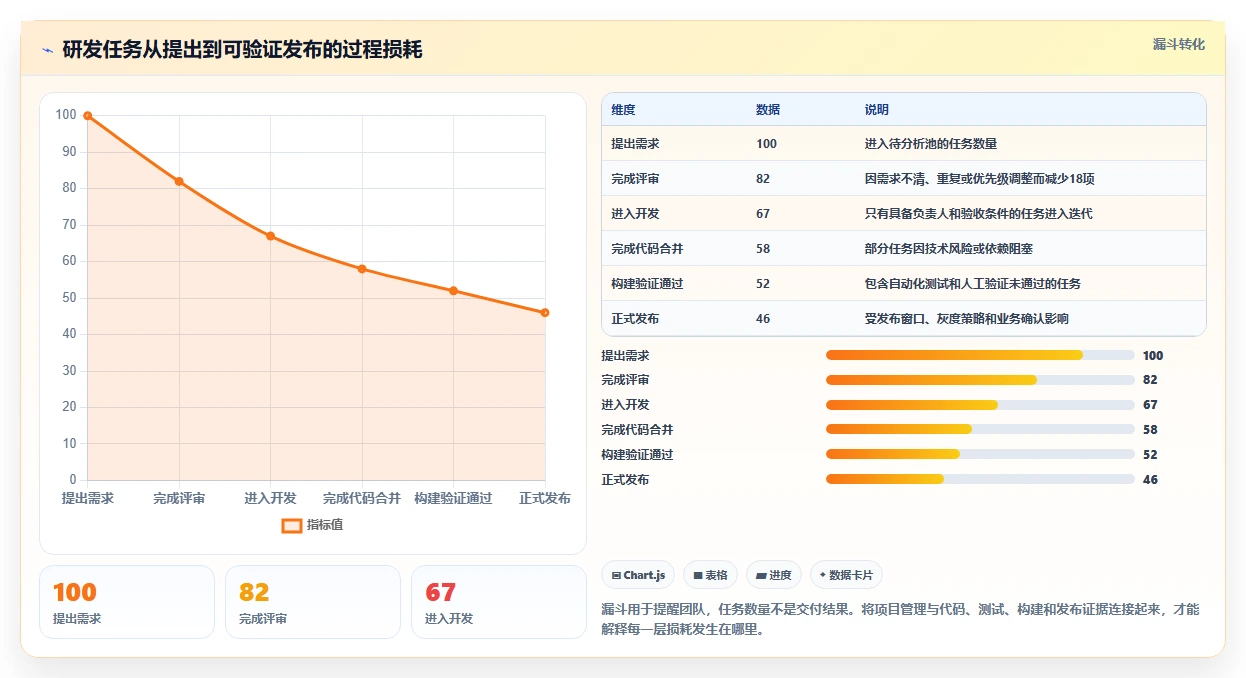Click the 构建验证通过 progress bar
The height and width of the screenshot is (678, 1246).
tap(980, 455)
